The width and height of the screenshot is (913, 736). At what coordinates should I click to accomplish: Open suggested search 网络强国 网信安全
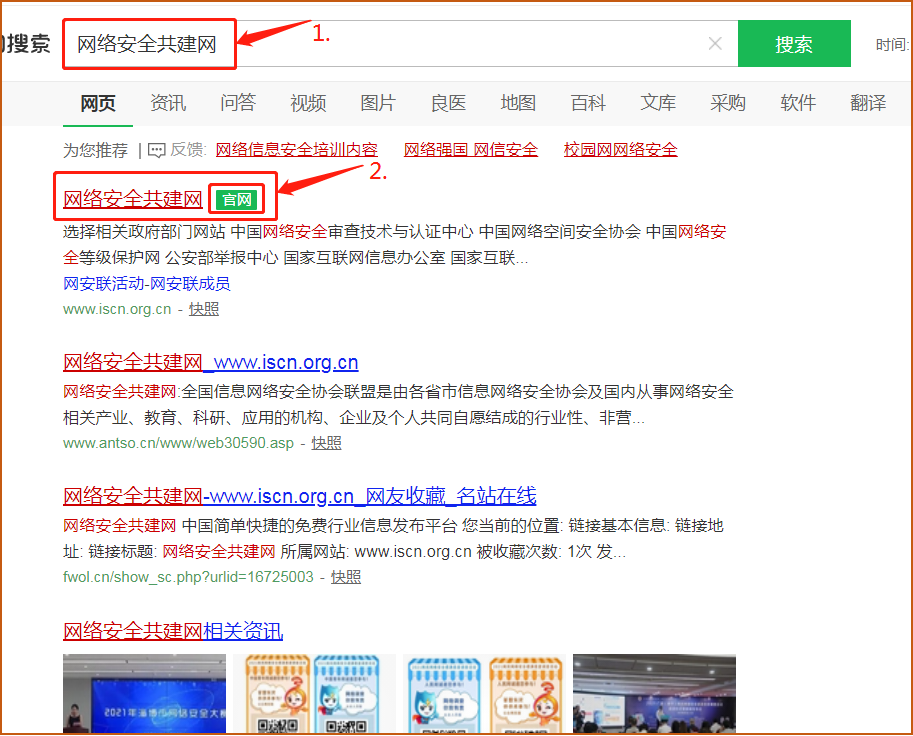(470, 150)
